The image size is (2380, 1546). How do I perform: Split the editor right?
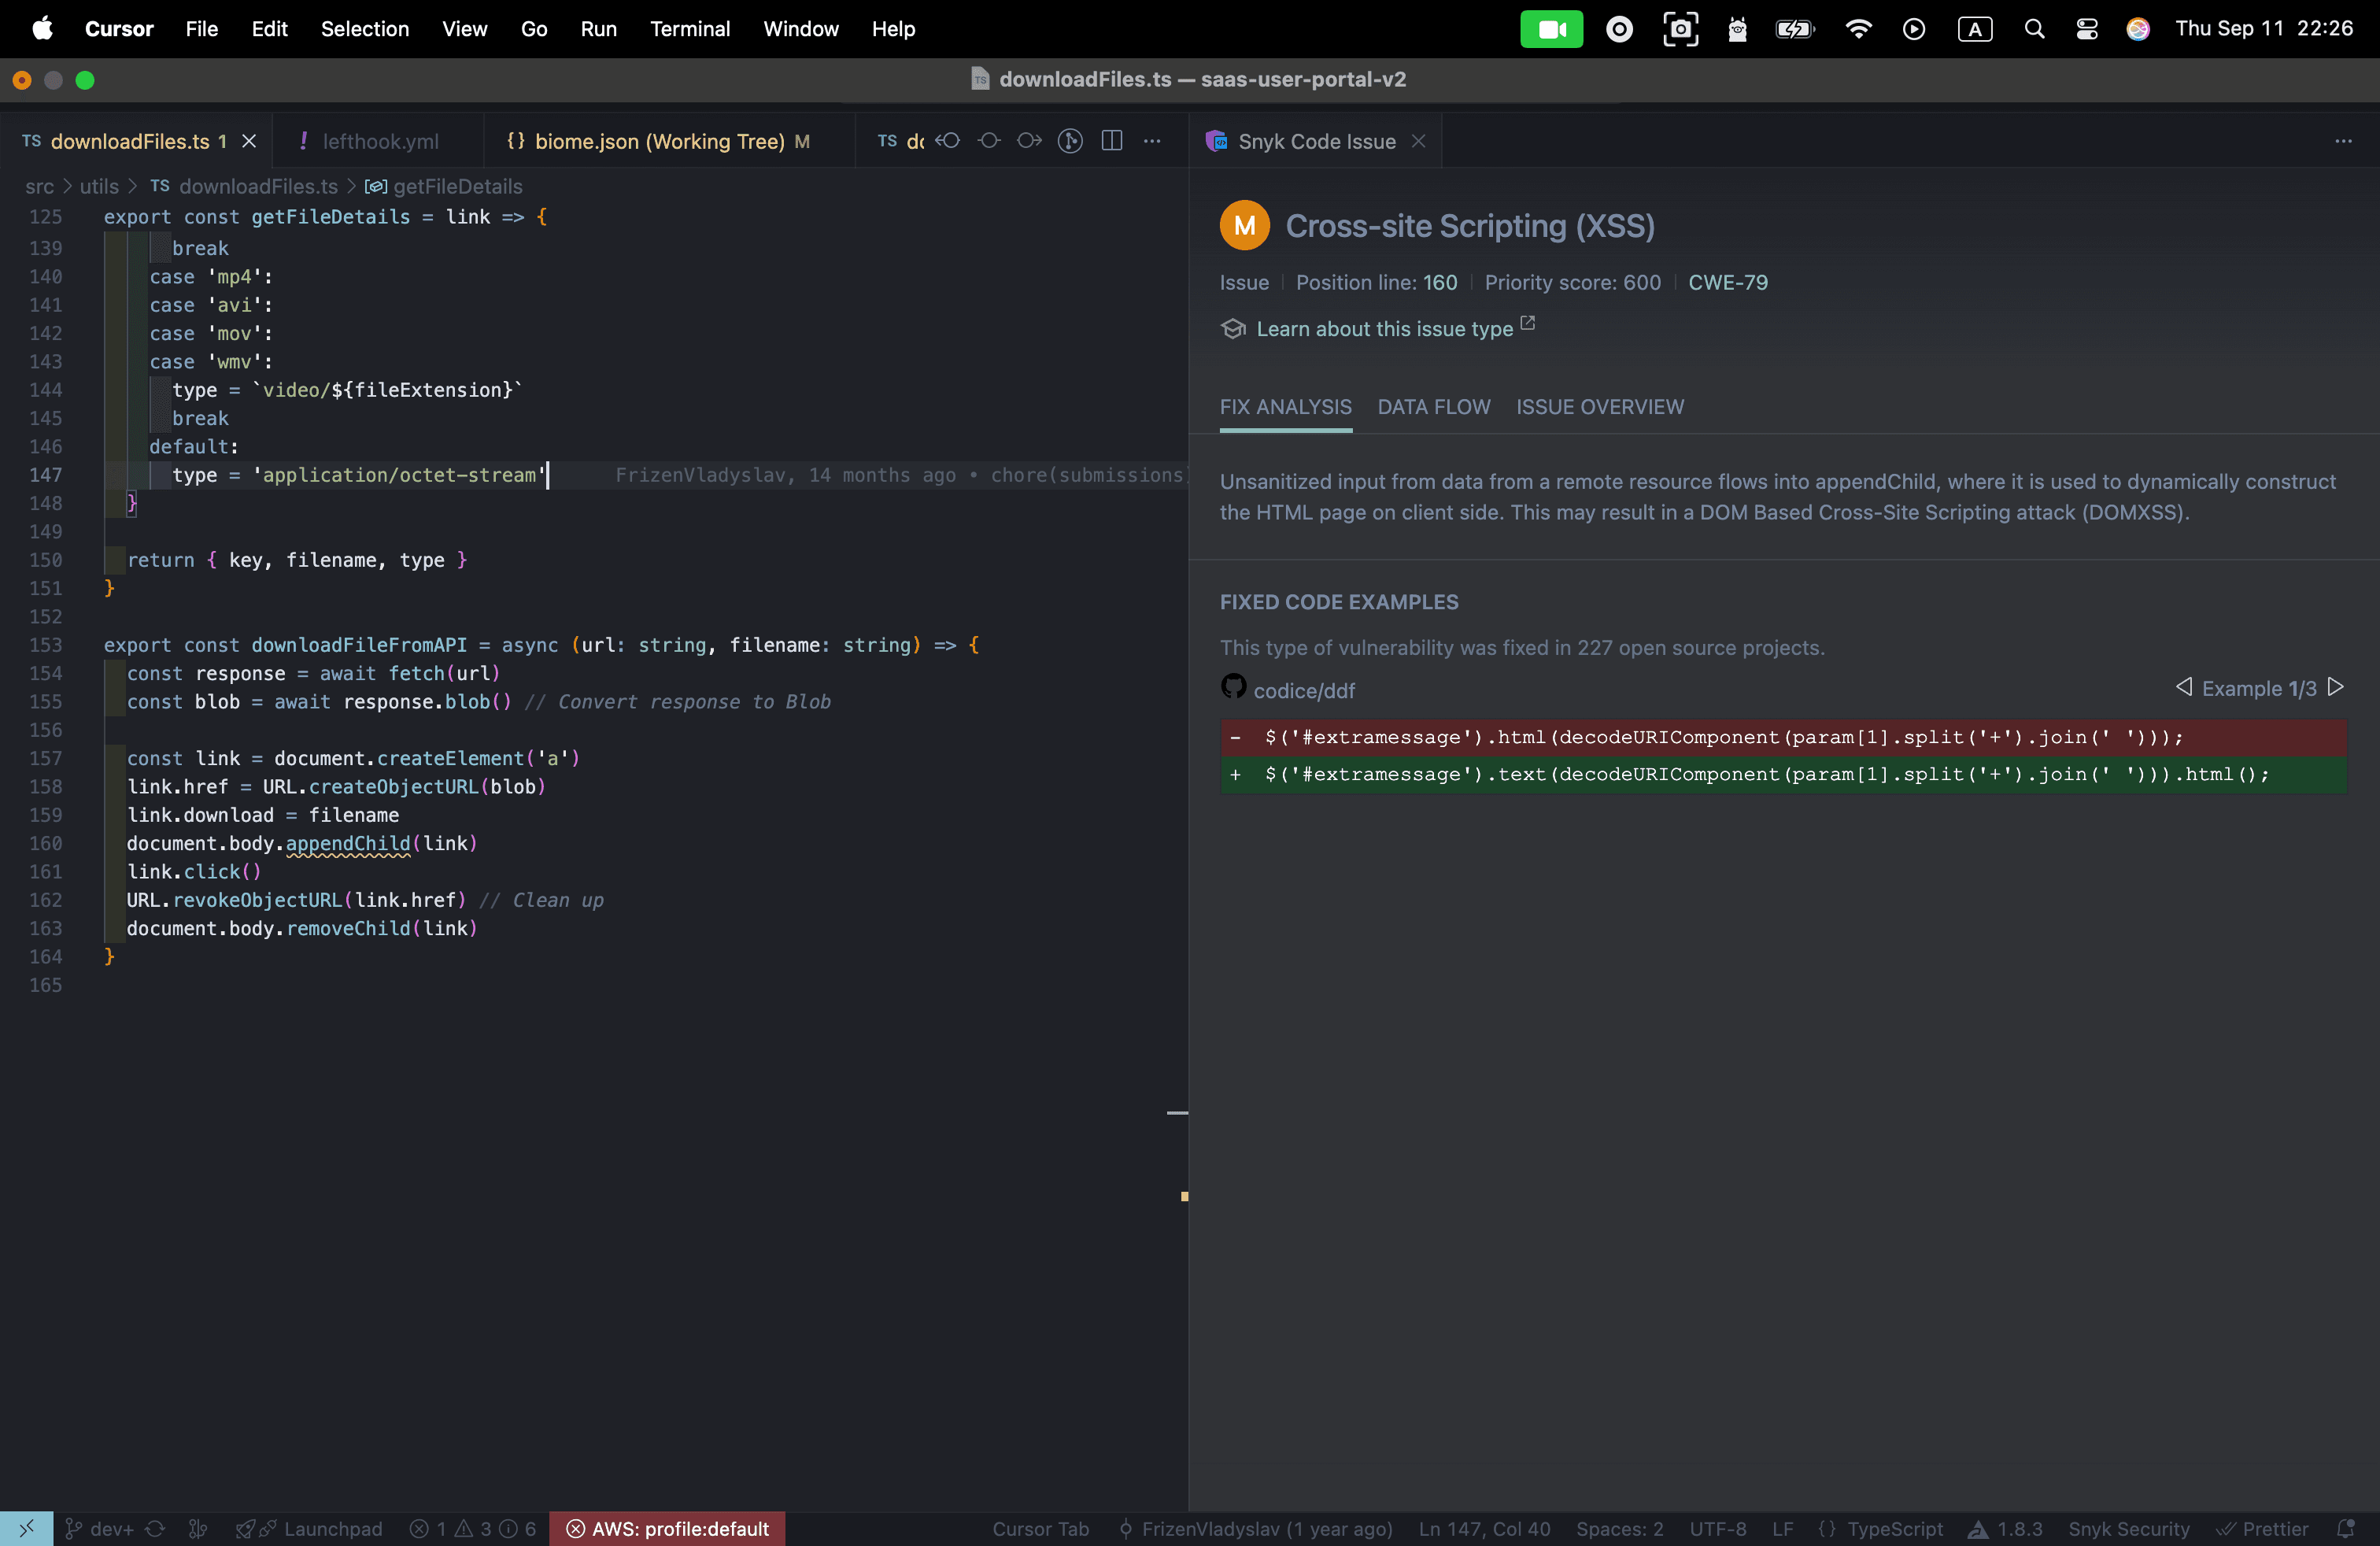(x=1111, y=141)
